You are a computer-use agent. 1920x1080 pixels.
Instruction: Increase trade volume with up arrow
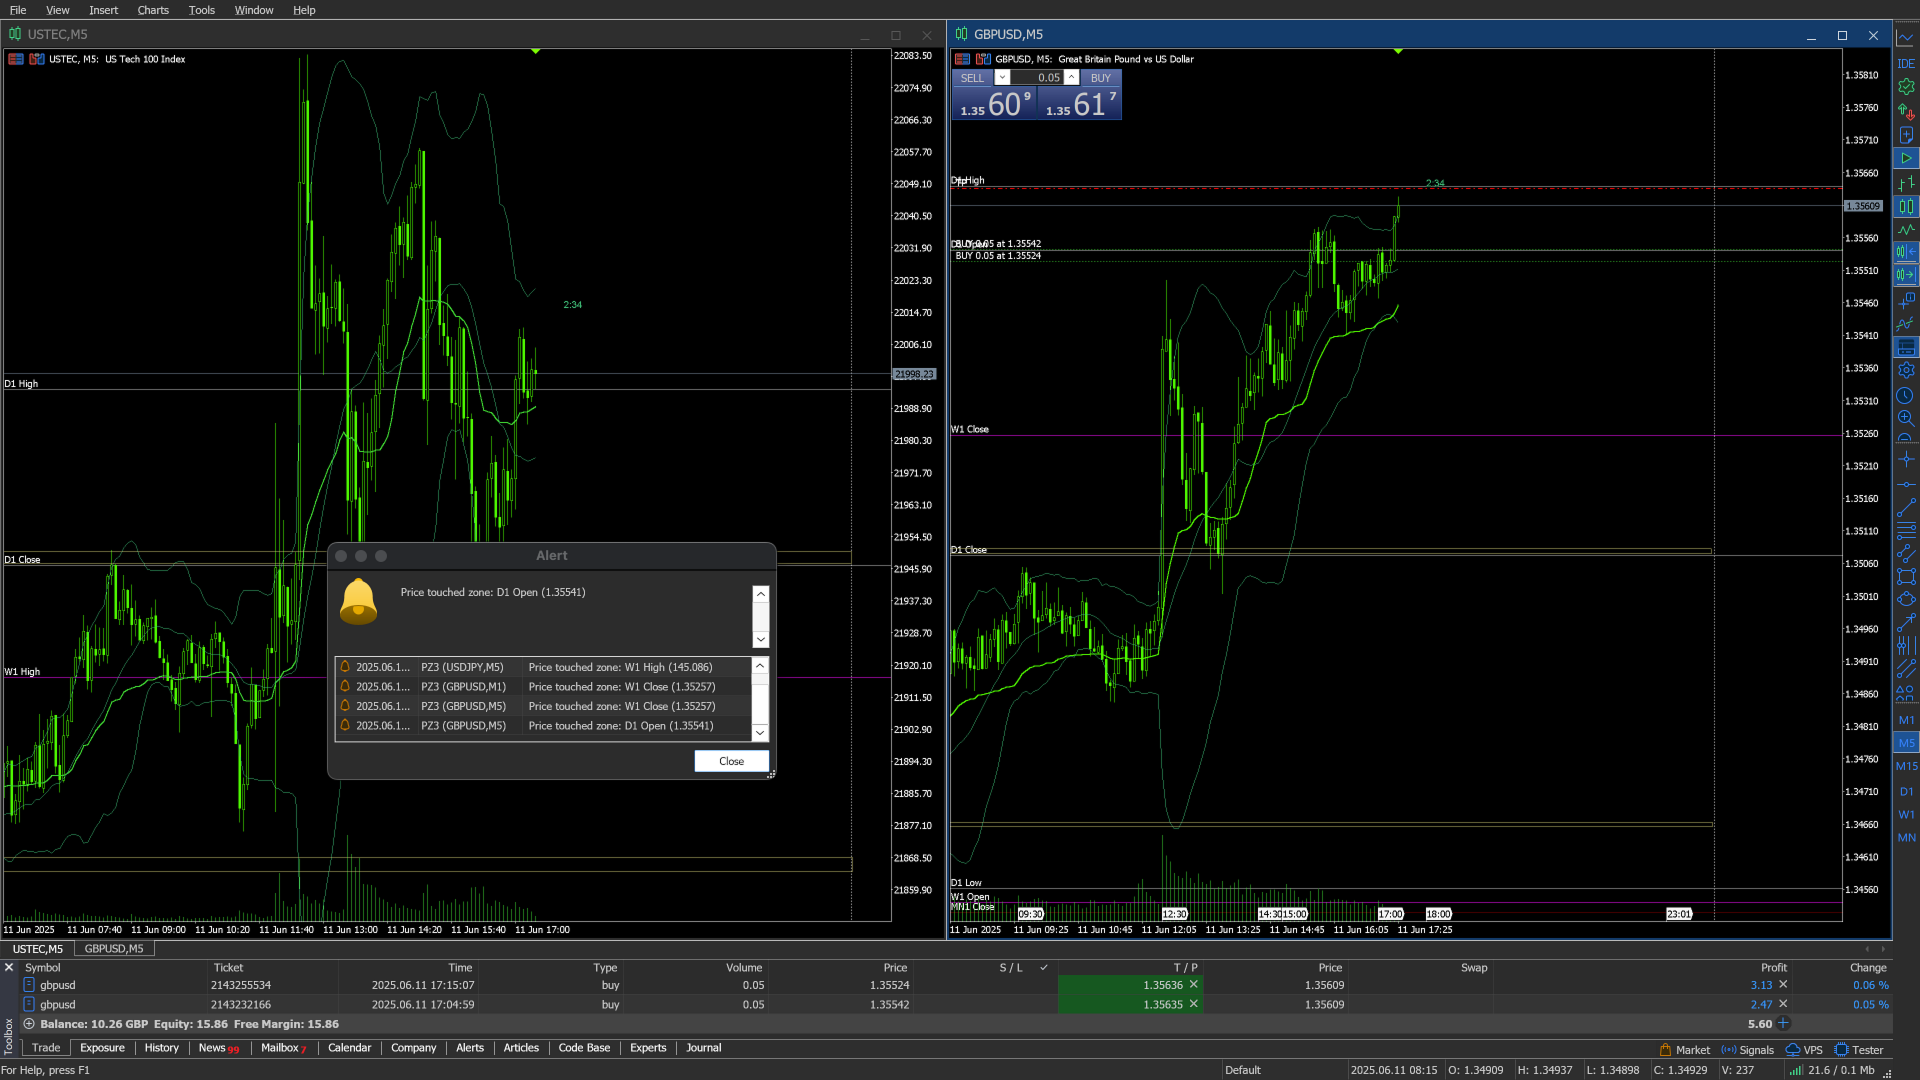point(1071,77)
